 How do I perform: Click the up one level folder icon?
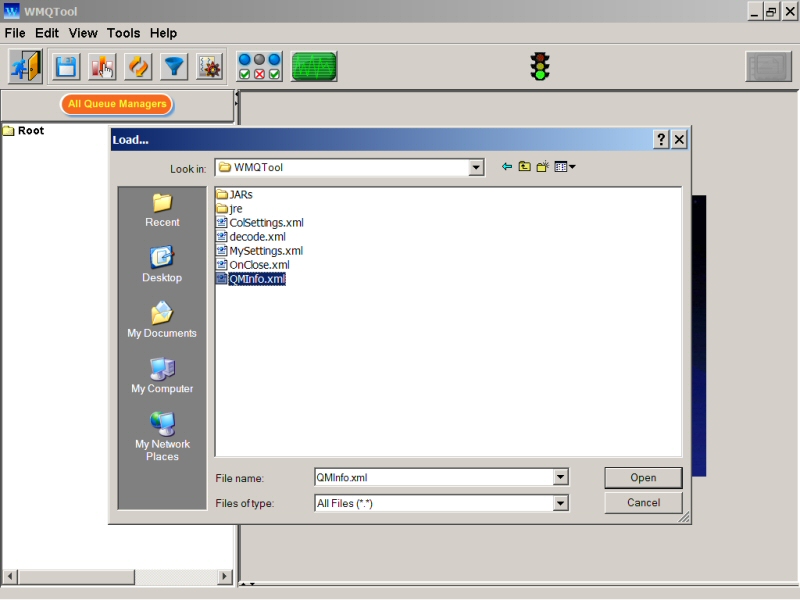click(524, 167)
